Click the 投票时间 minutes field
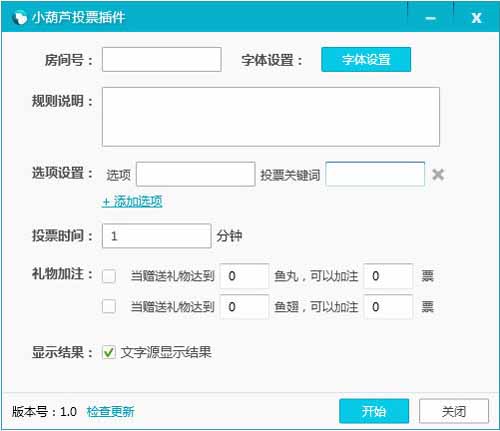This screenshot has width=500, height=431. (157, 236)
